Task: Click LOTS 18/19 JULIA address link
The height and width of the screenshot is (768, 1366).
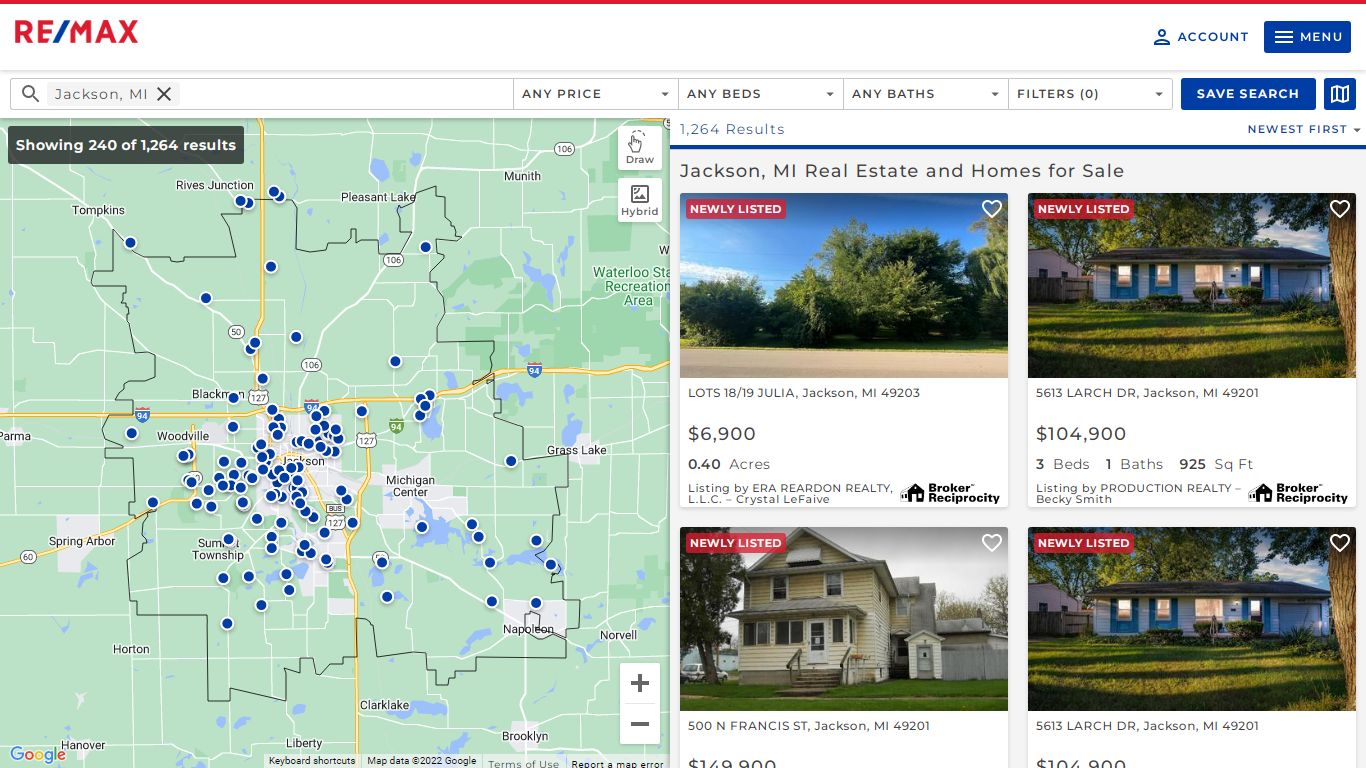Action: point(804,393)
